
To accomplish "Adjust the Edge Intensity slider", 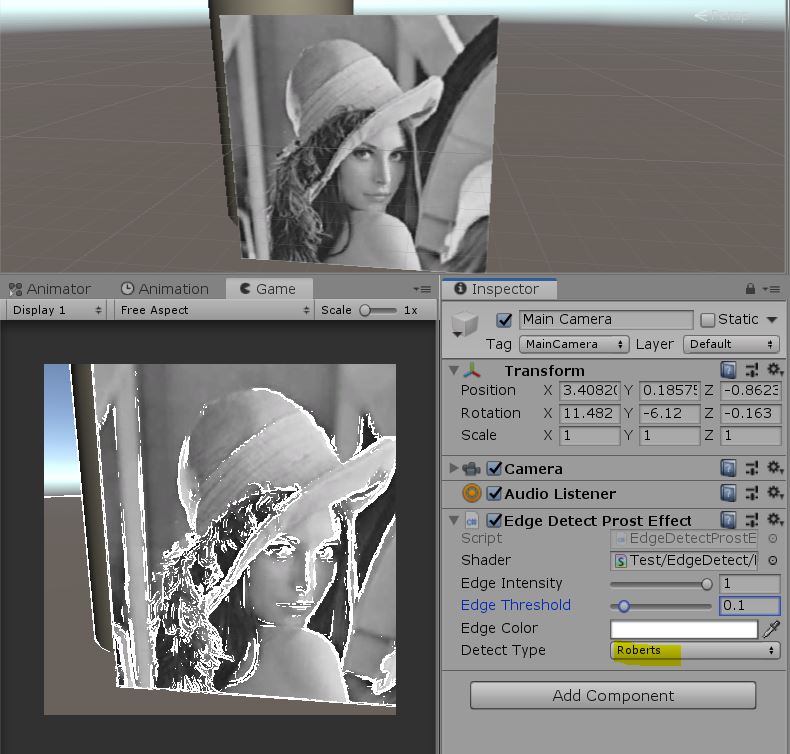I will click(x=661, y=584).
